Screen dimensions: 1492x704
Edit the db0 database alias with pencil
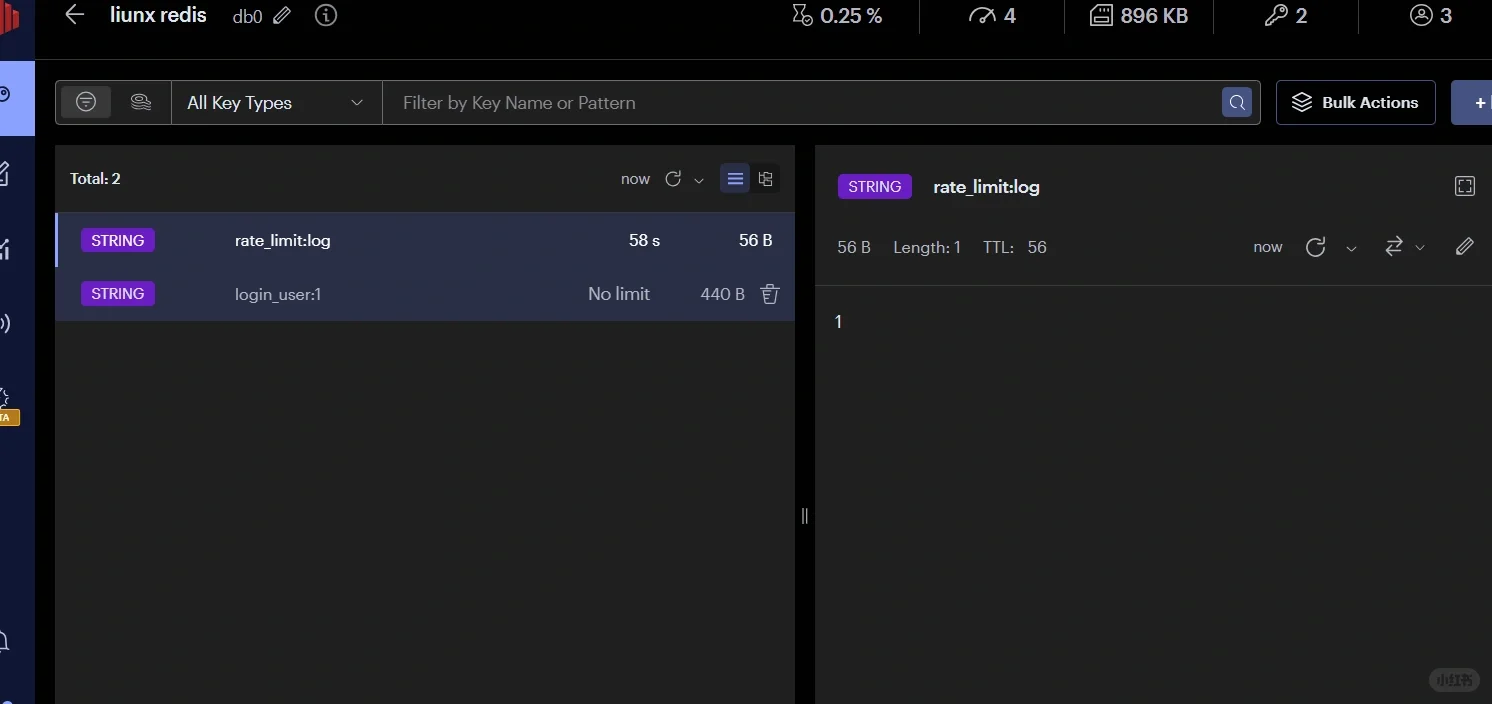pyautogui.click(x=283, y=16)
